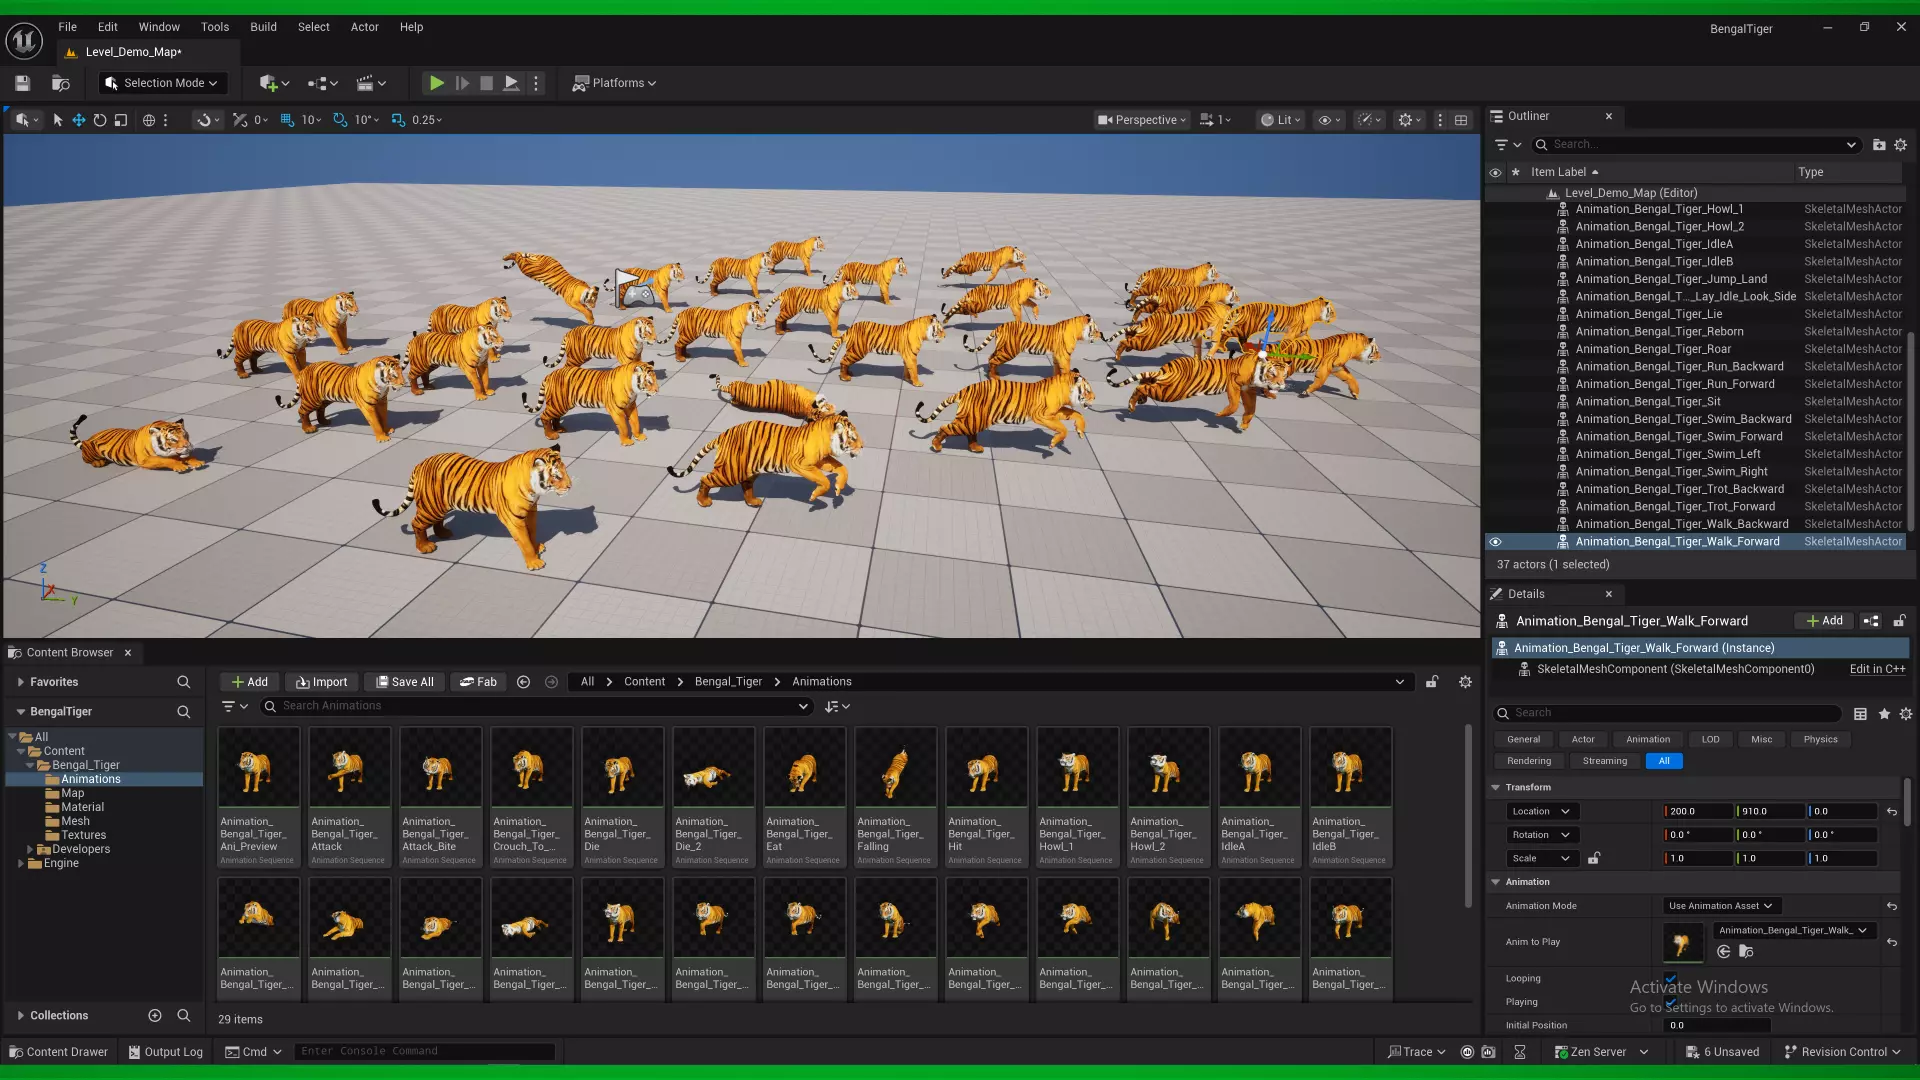Toggle visibility of Walk_Forward actor

[x=1495, y=542]
